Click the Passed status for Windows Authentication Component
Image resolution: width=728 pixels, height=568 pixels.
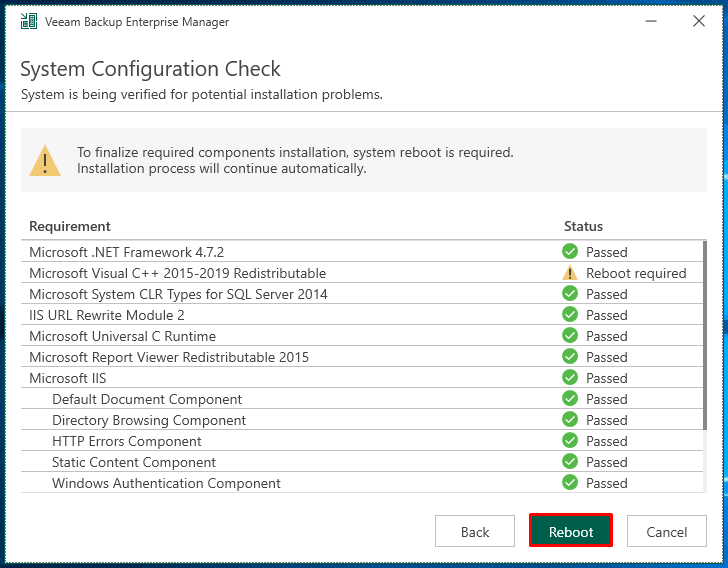(606, 483)
